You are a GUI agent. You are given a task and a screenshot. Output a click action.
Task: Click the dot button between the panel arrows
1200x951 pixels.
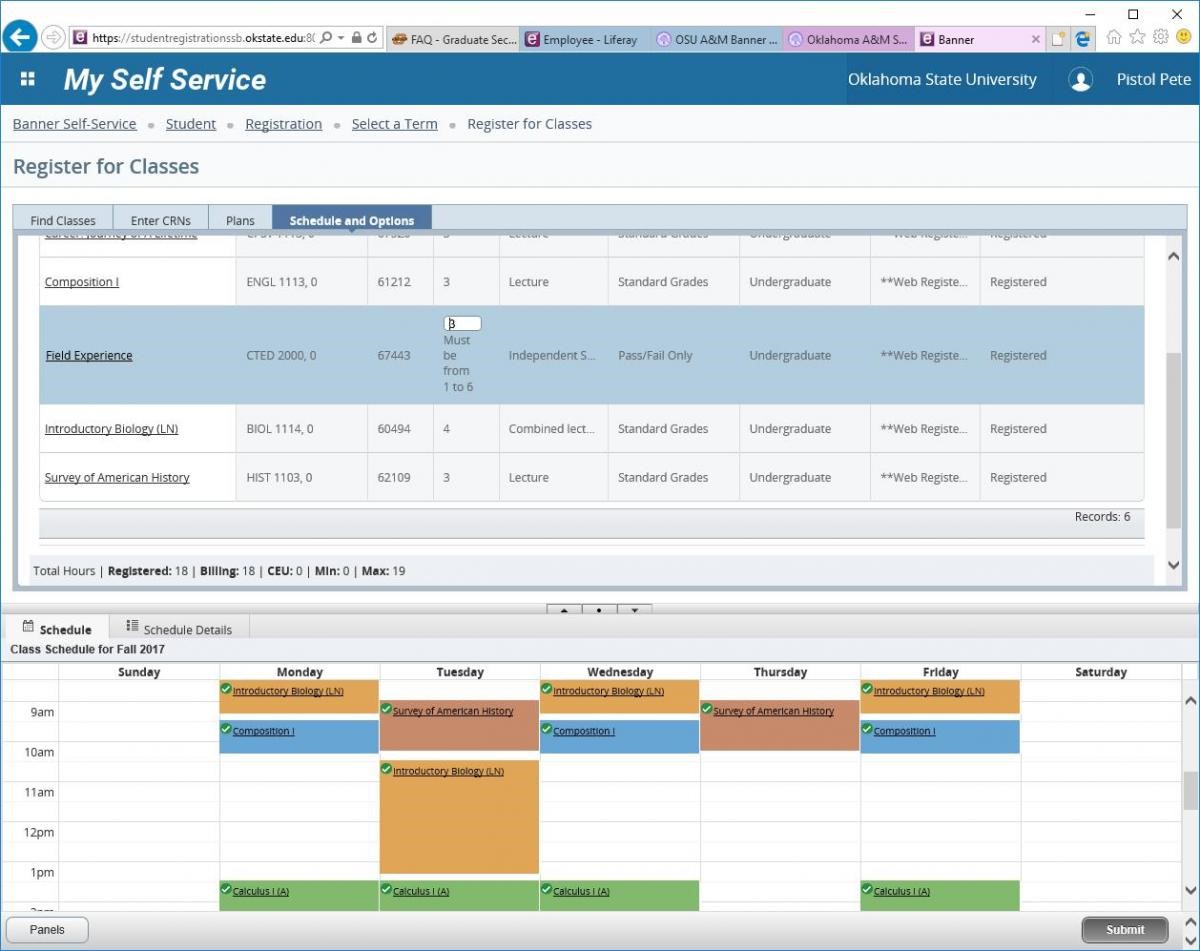pyautogui.click(x=599, y=610)
